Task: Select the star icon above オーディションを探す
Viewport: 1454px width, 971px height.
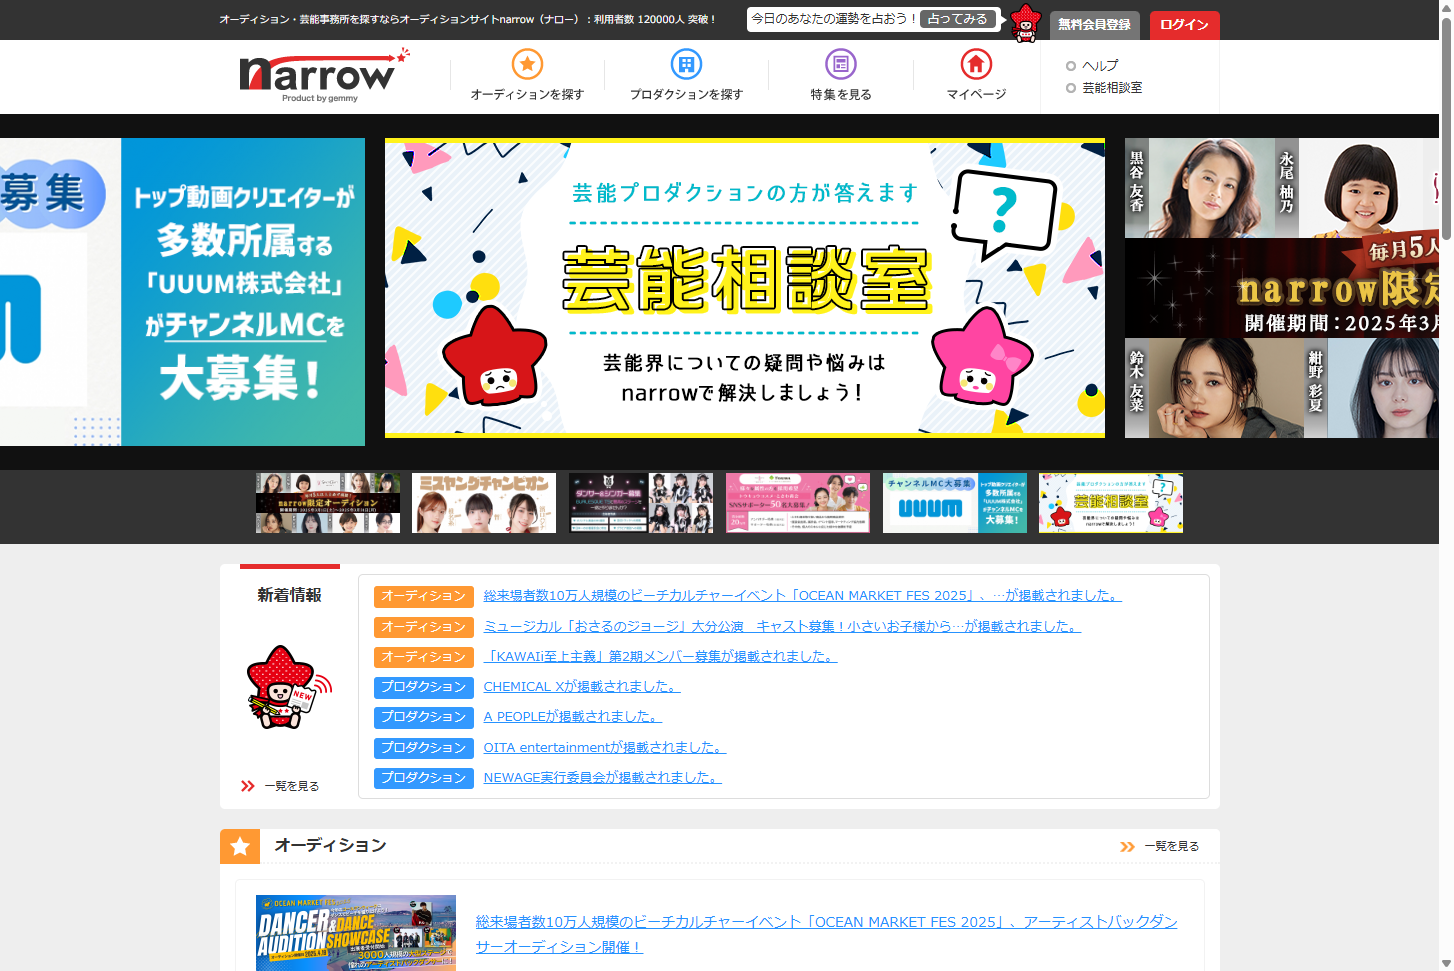Action: coord(527,64)
